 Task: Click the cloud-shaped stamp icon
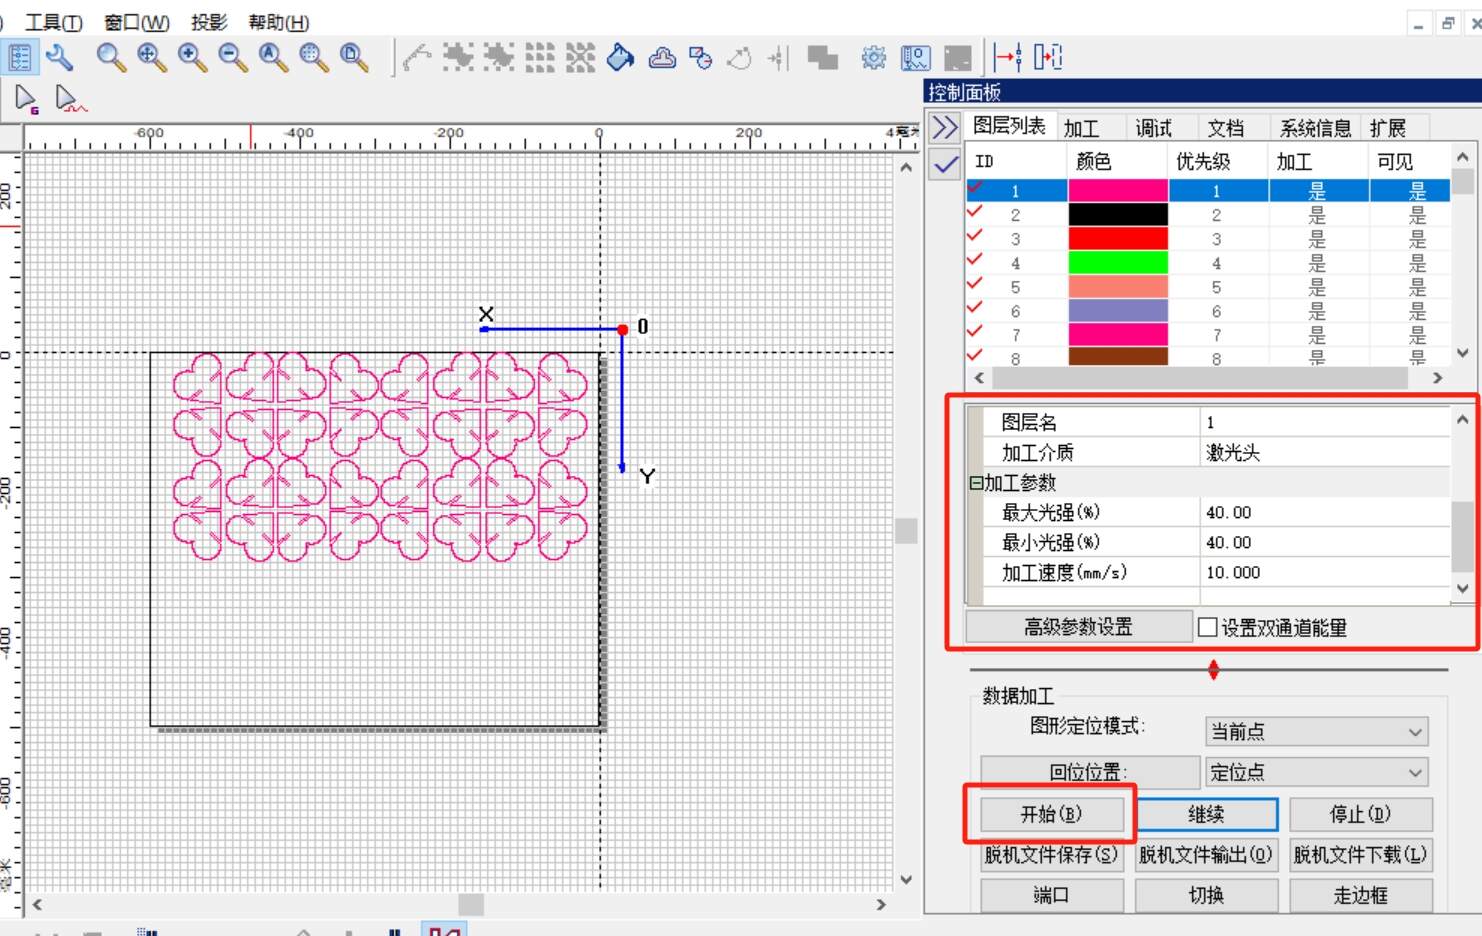coord(662,58)
